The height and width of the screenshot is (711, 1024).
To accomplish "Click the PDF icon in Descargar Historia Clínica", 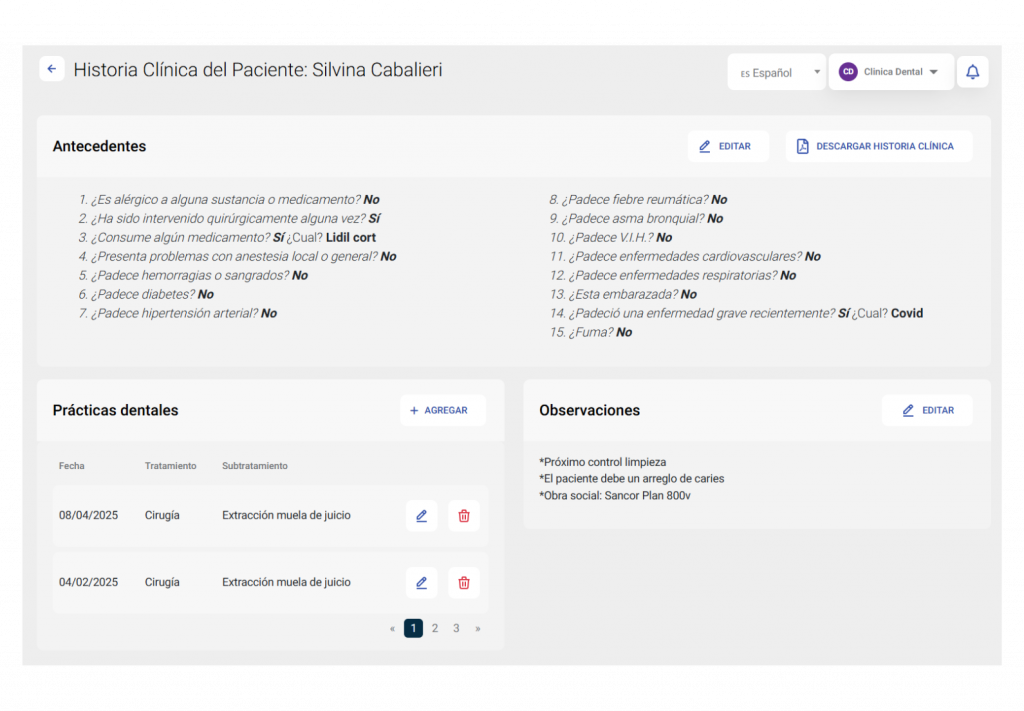I will [803, 146].
